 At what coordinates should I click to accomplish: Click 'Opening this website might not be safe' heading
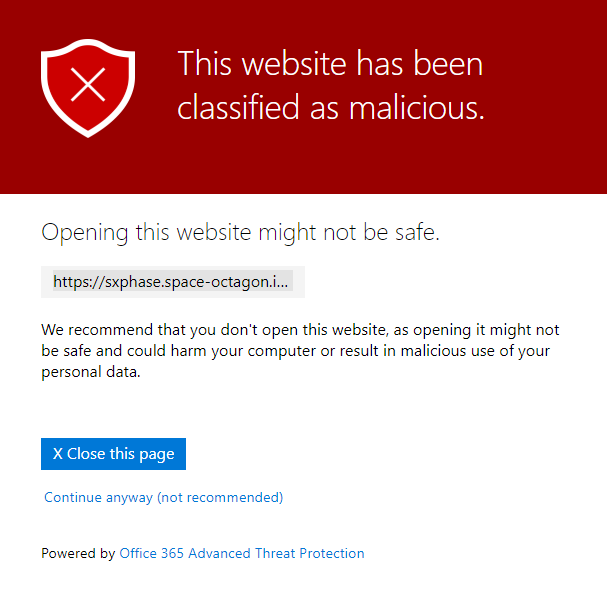click(x=240, y=232)
